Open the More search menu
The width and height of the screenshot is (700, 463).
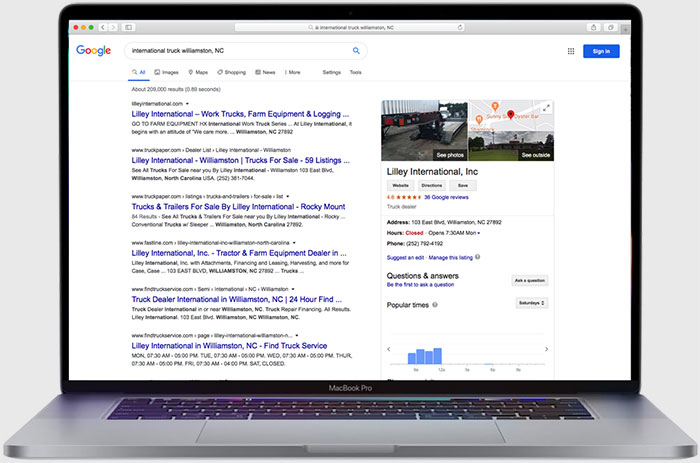coord(293,72)
